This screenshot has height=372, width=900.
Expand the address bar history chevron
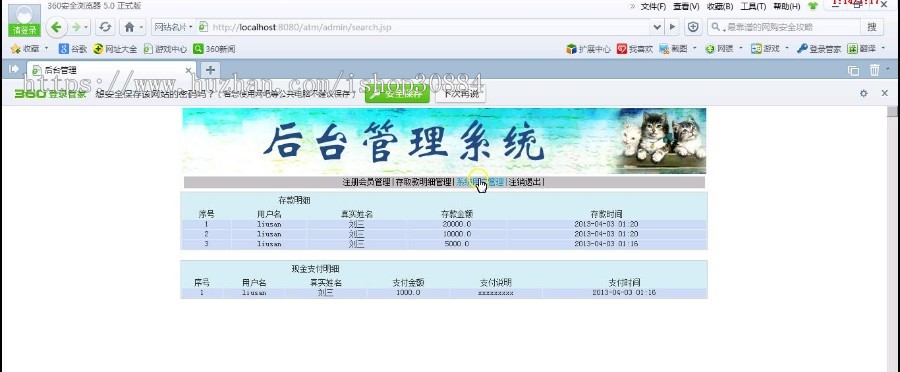657,27
